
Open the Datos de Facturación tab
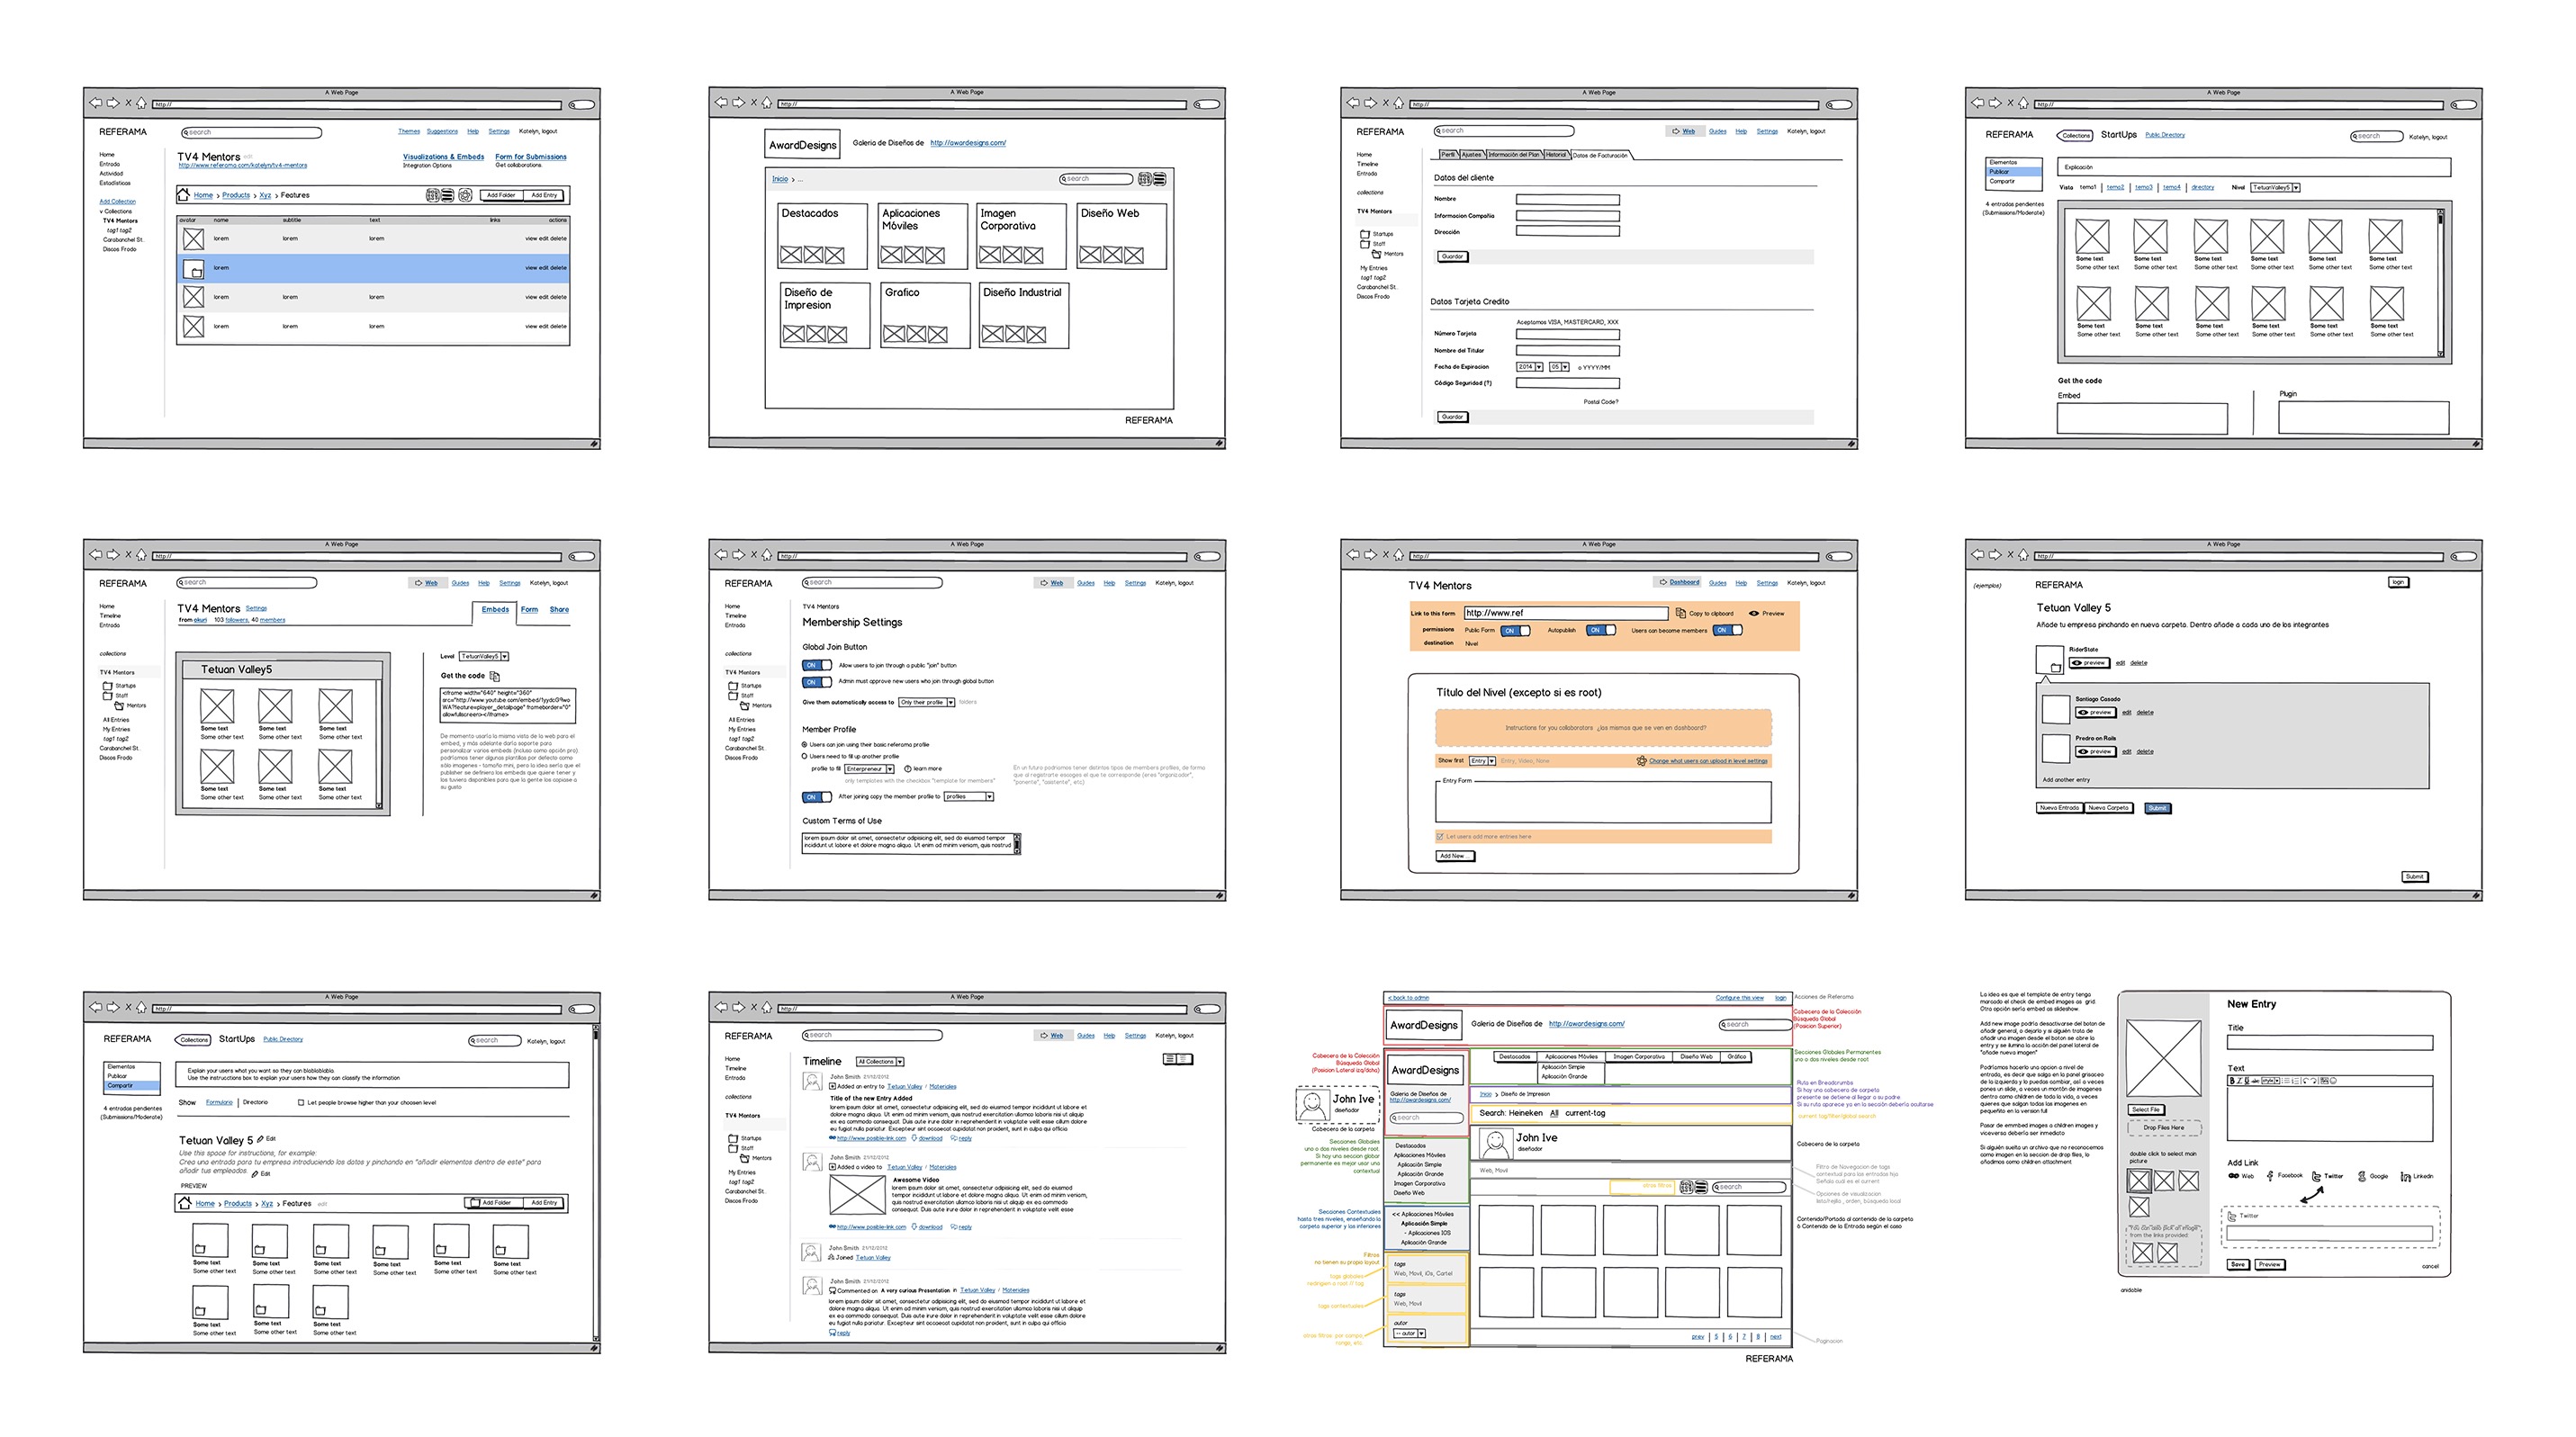pos(1600,155)
